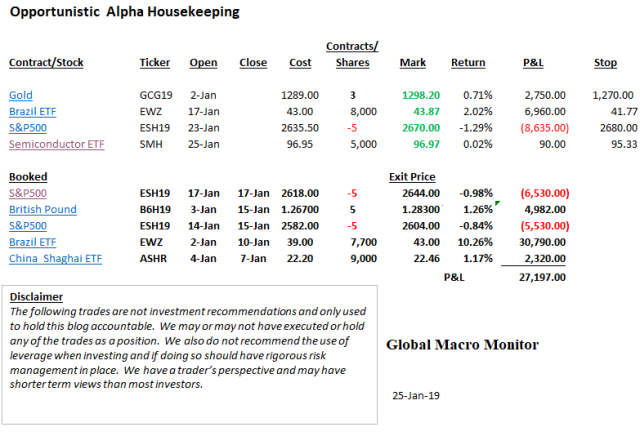Click the Exit Price heading
This screenshot has width=640, height=436.
tap(411, 176)
